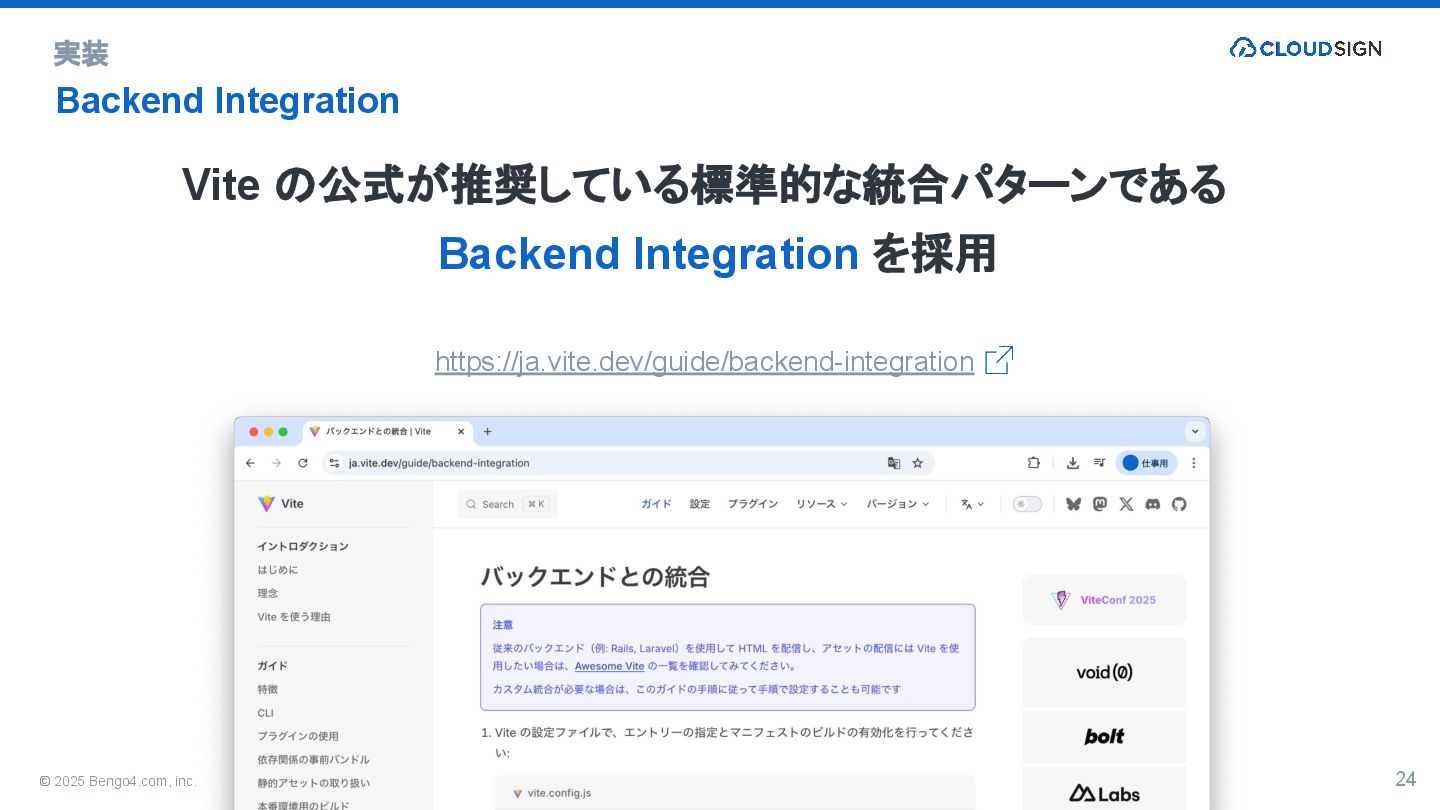Open the GitHub icon
The width and height of the screenshot is (1440, 810).
point(1179,504)
